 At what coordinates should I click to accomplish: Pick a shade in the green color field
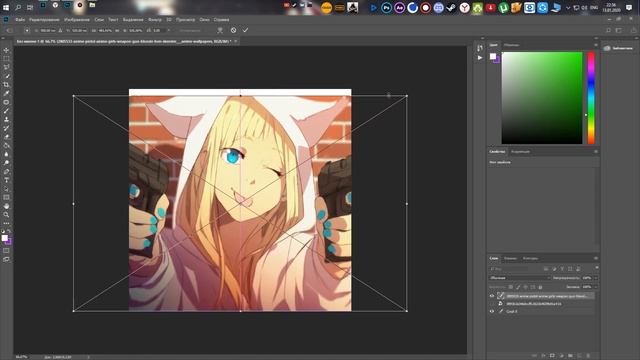[x=542, y=98]
